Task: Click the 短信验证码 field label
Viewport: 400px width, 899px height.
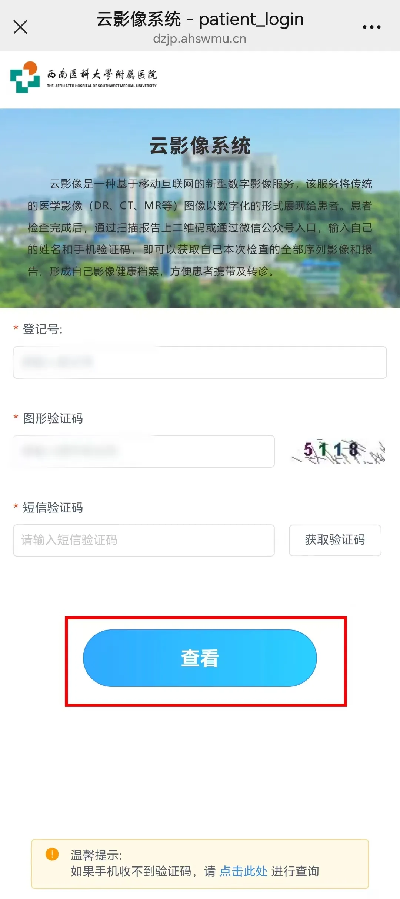Action: (52, 507)
